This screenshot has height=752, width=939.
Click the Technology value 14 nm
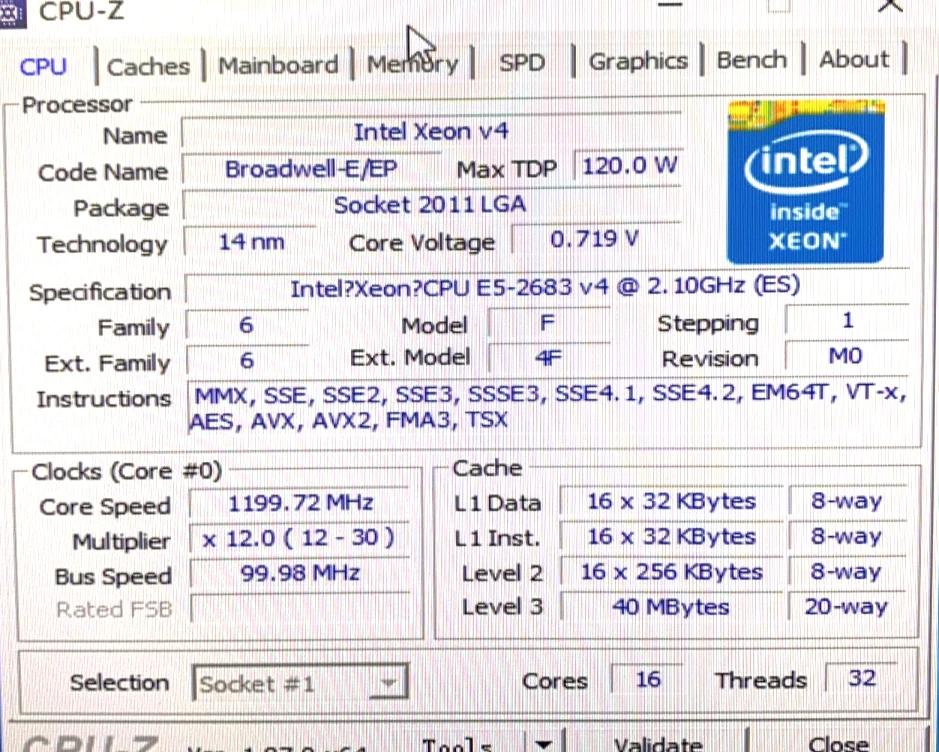(251, 242)
